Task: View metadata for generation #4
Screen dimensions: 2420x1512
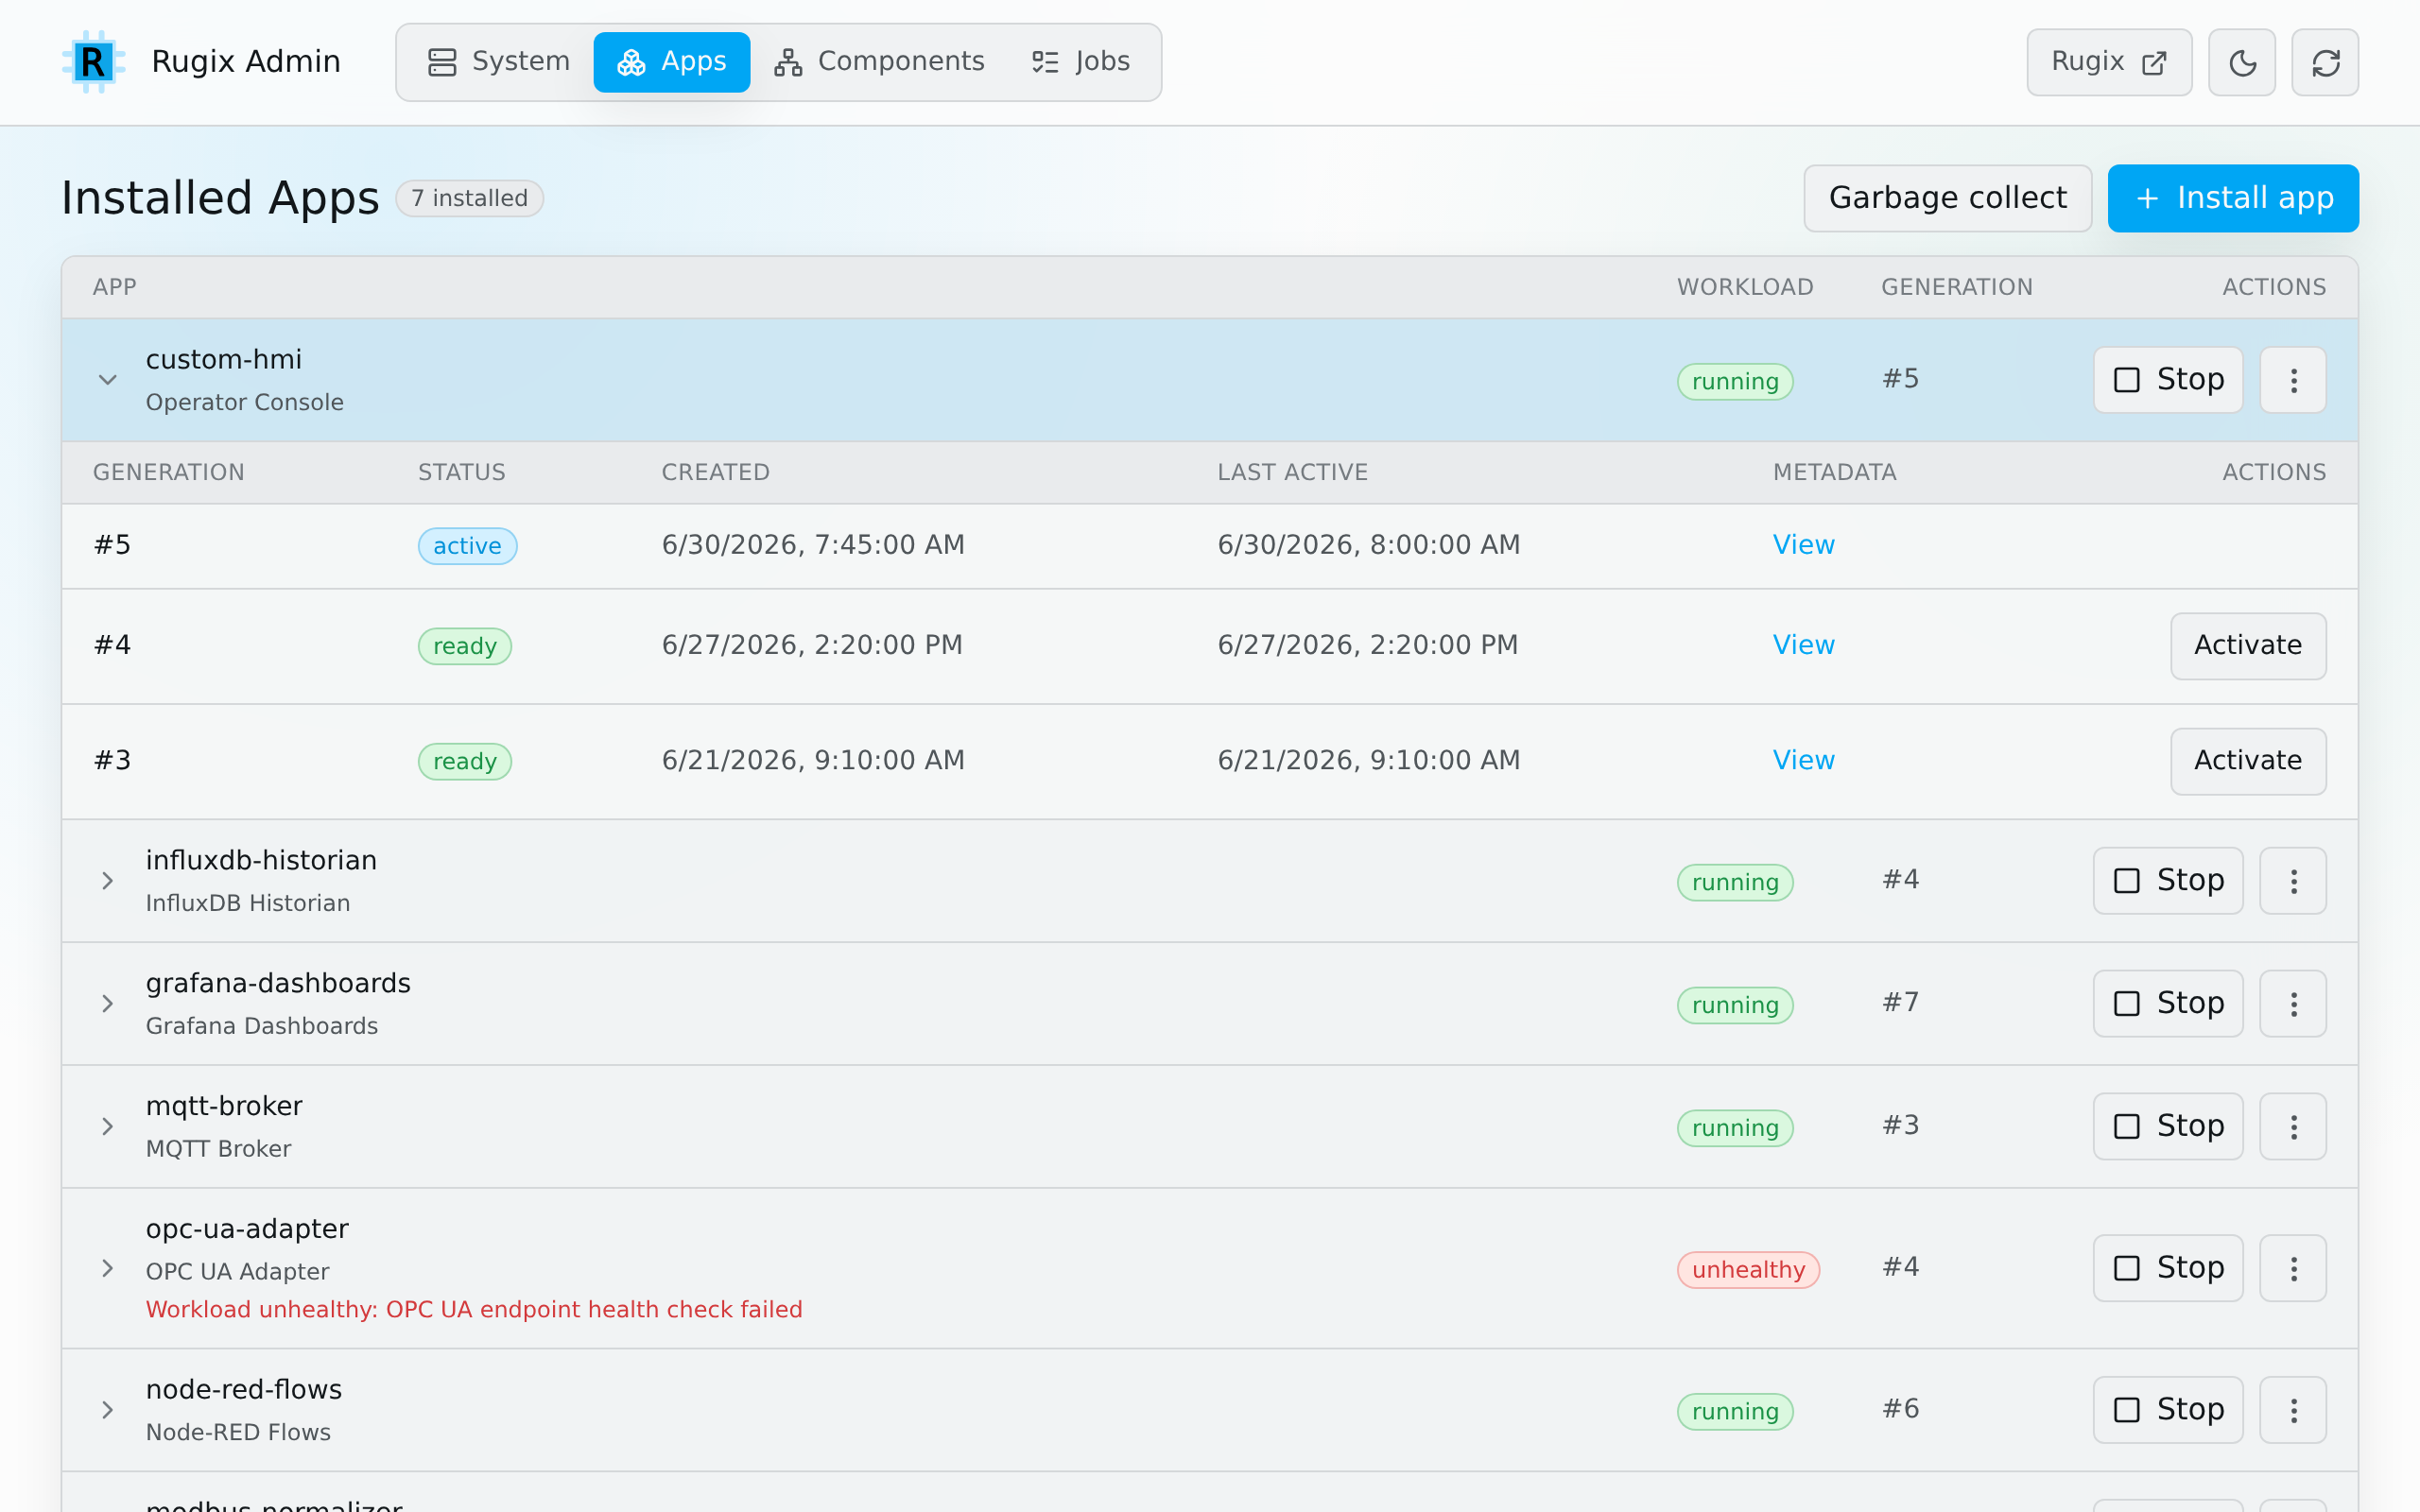Action: tap(1803, 645)
